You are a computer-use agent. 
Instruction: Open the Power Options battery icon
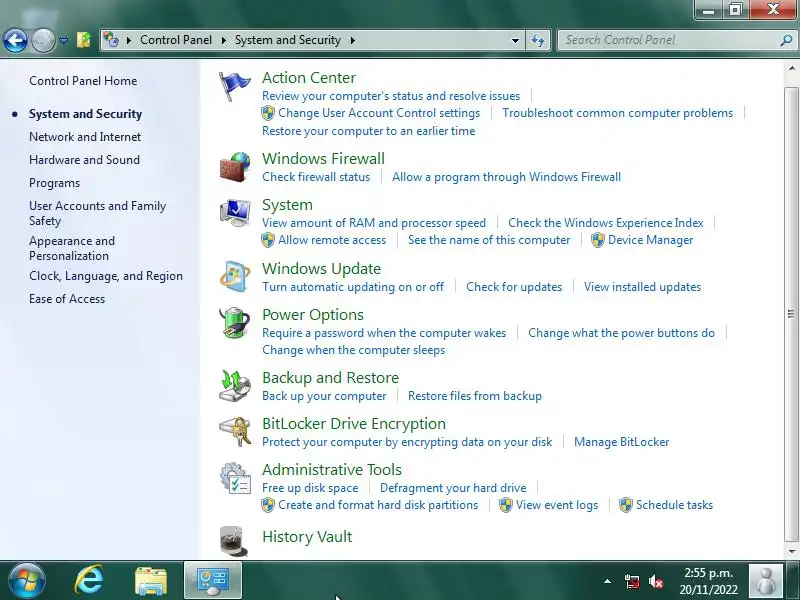click(235, 322)
